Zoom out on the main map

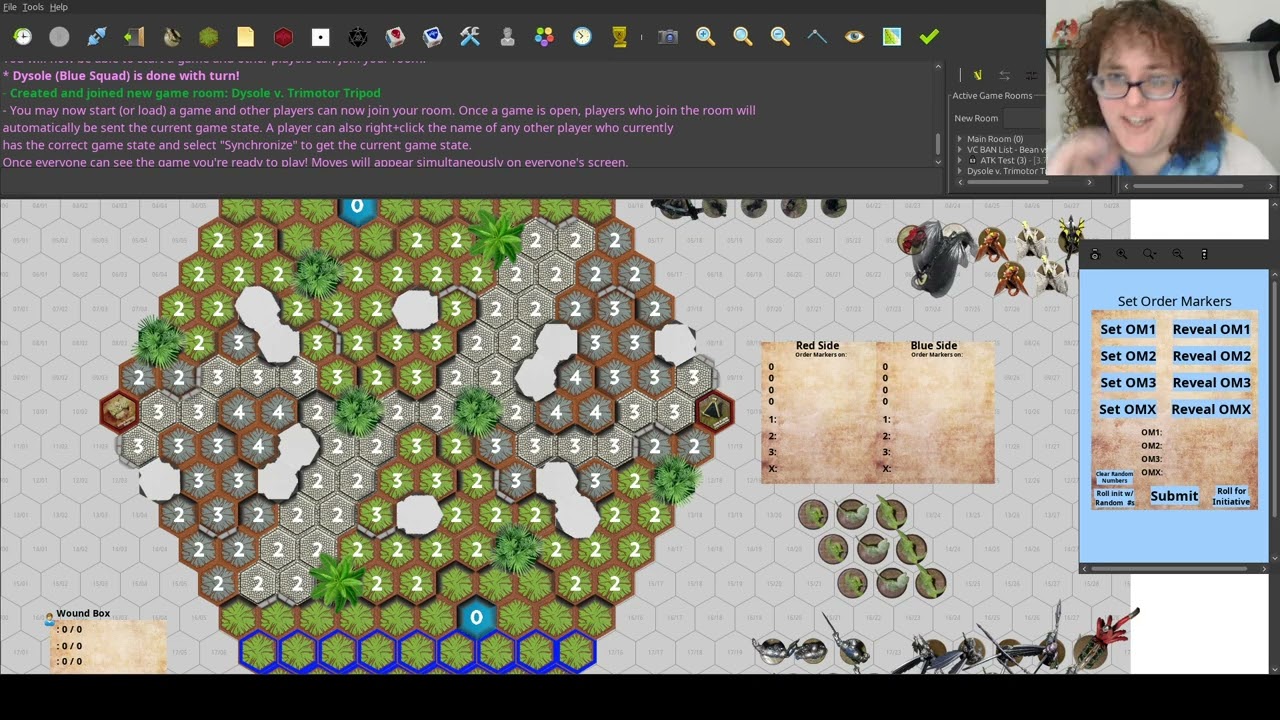[x=780, y=37]
